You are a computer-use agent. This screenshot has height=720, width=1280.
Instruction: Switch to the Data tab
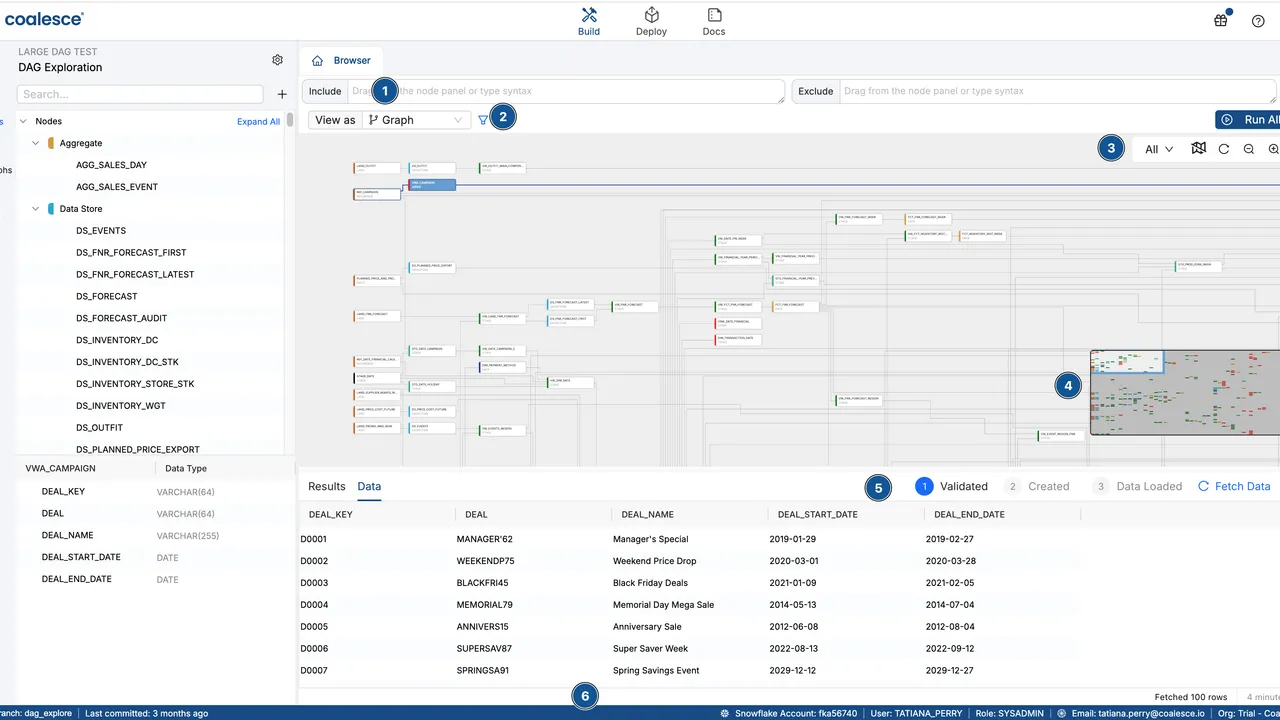coord(369,487)
